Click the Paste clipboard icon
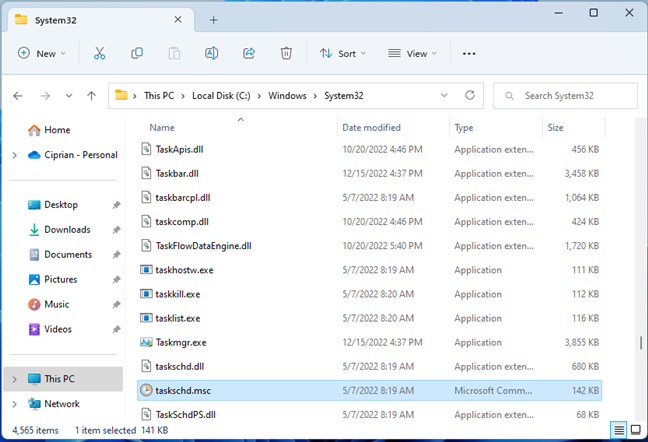 tap(174, 53)
